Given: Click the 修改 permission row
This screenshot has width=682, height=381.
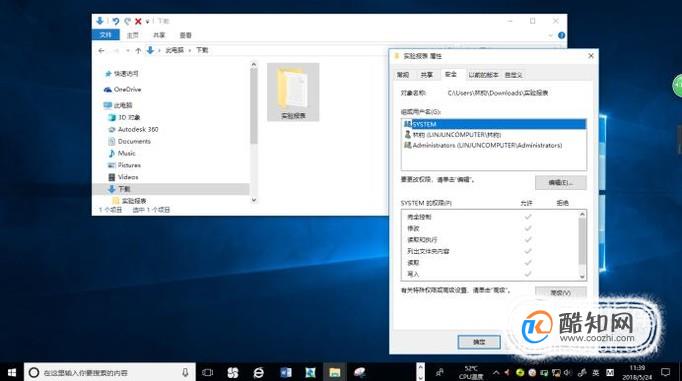Looking at the screenshot, I should tap(491, 228).
